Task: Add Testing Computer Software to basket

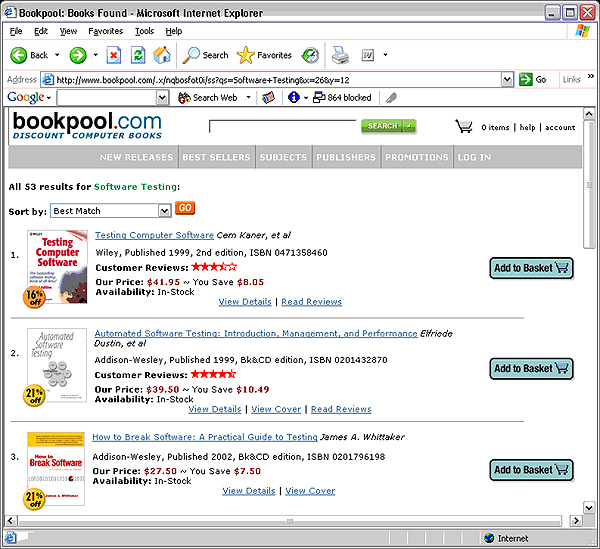Action: tap(532, 268)
